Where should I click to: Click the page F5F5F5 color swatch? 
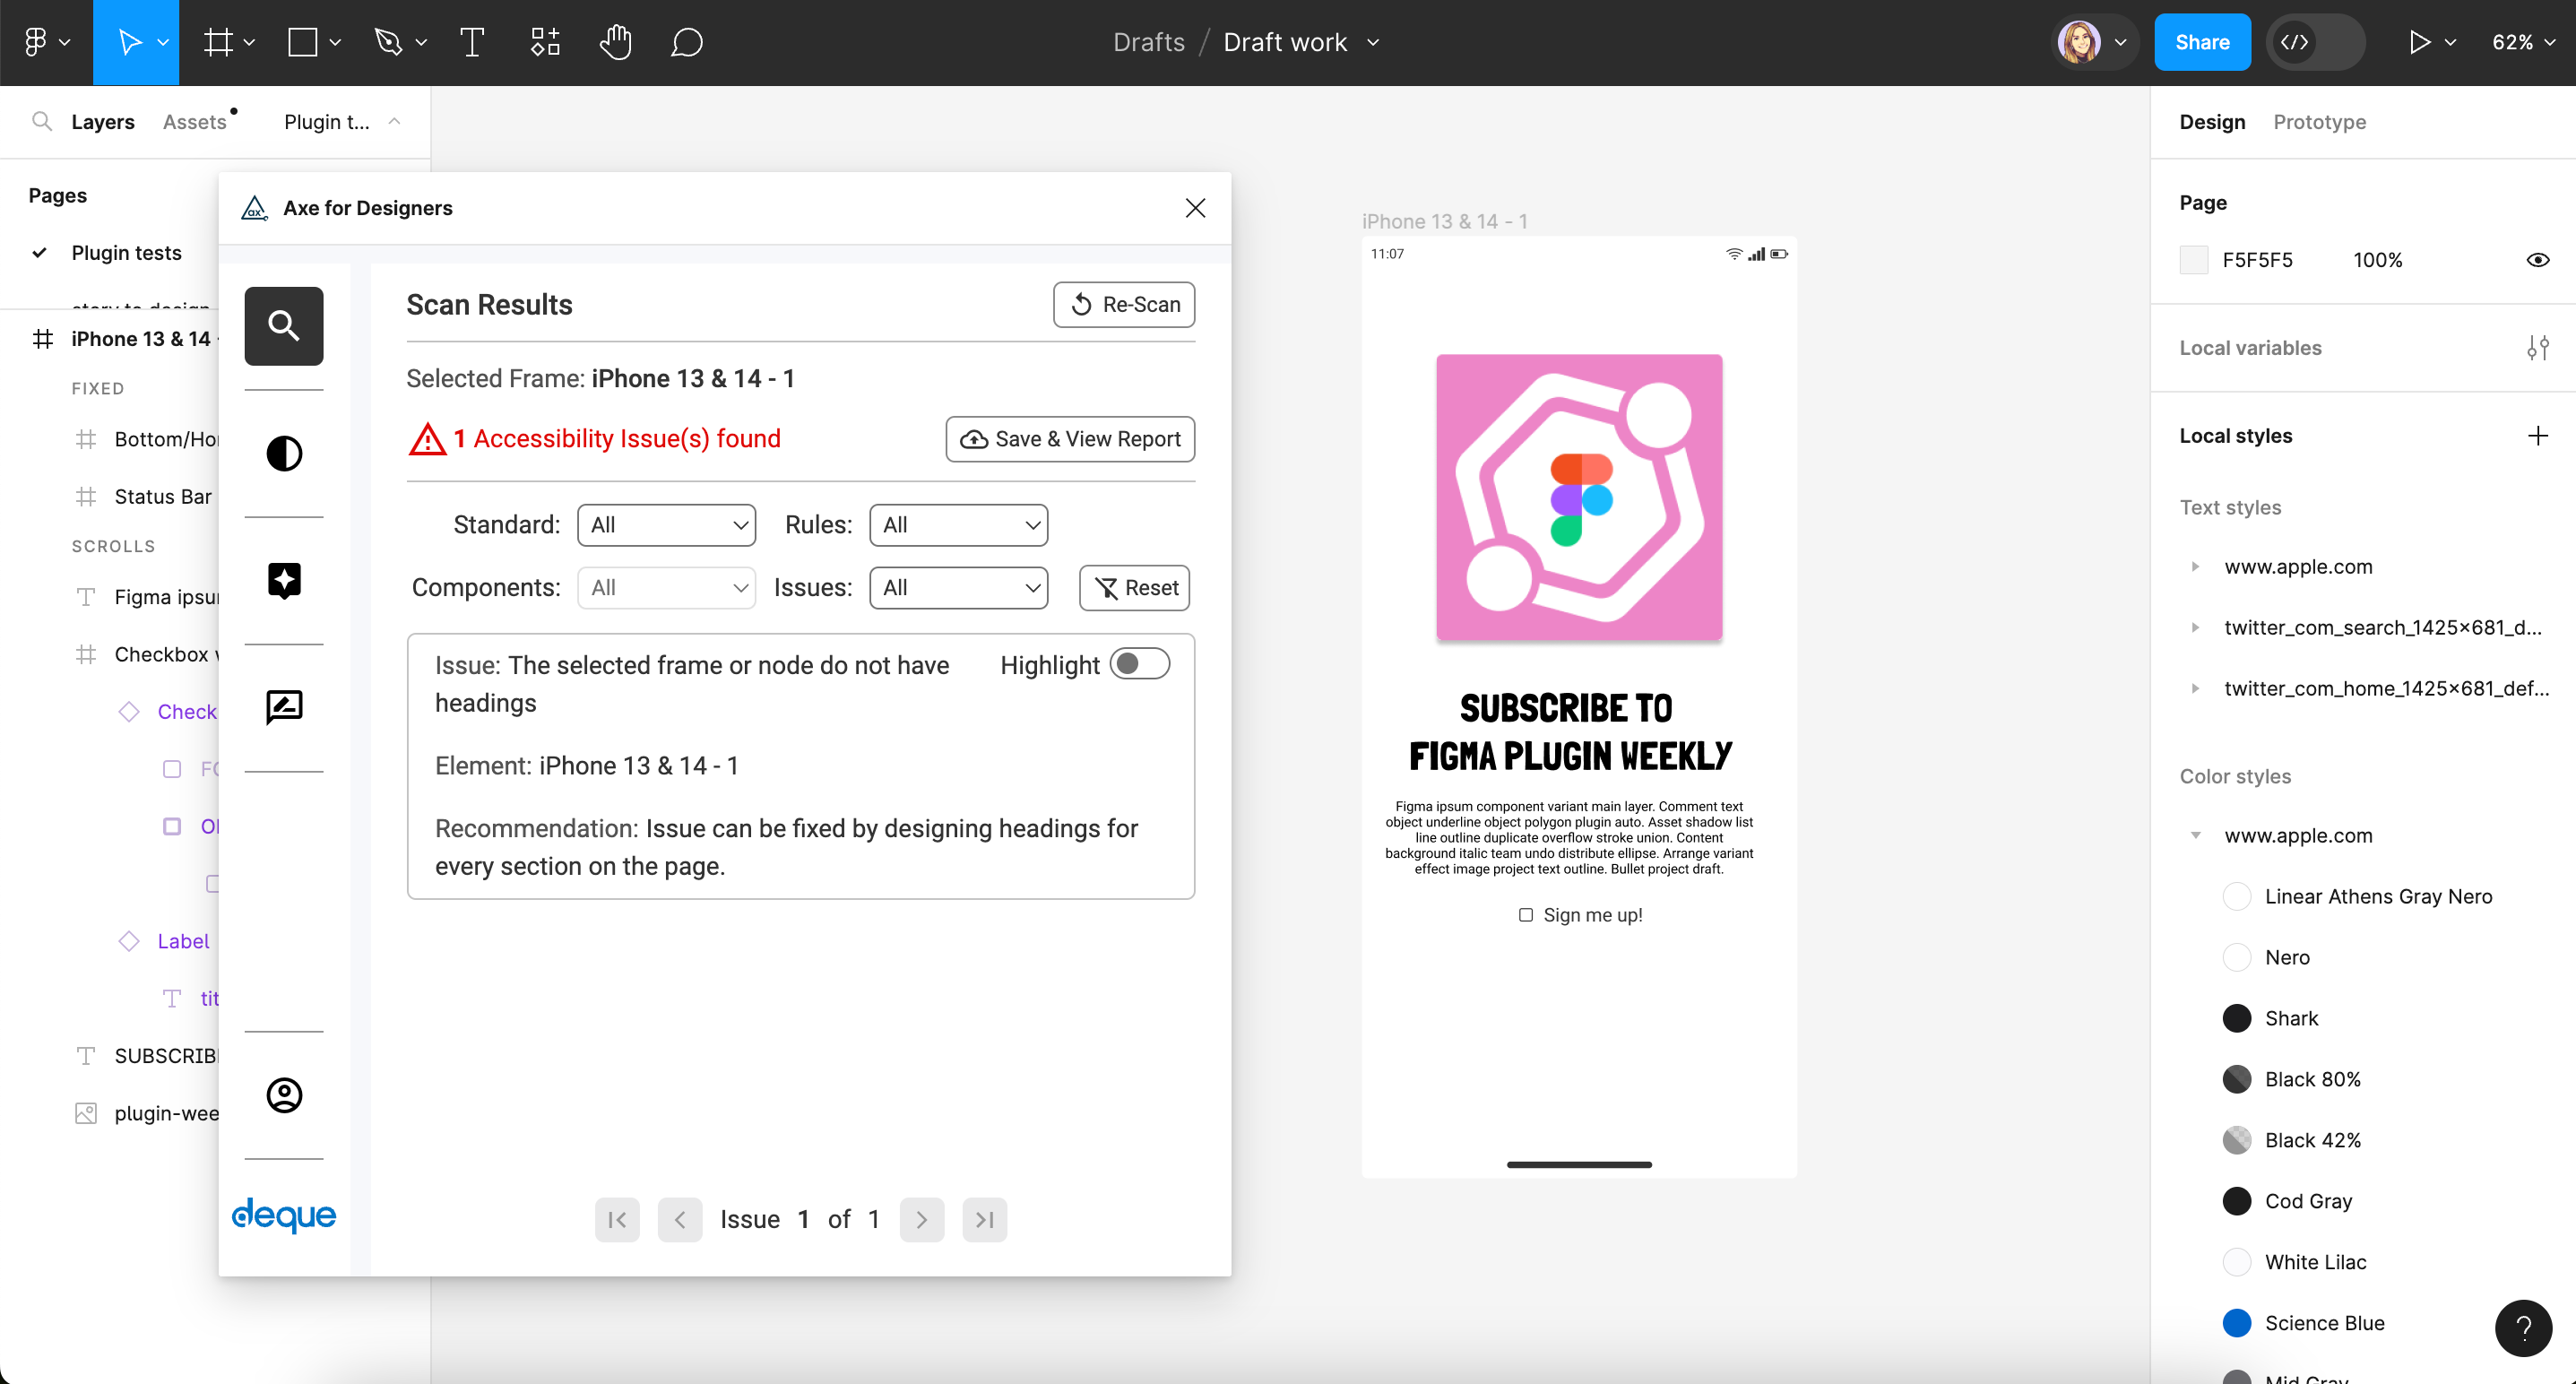[x=2193, y=260]
